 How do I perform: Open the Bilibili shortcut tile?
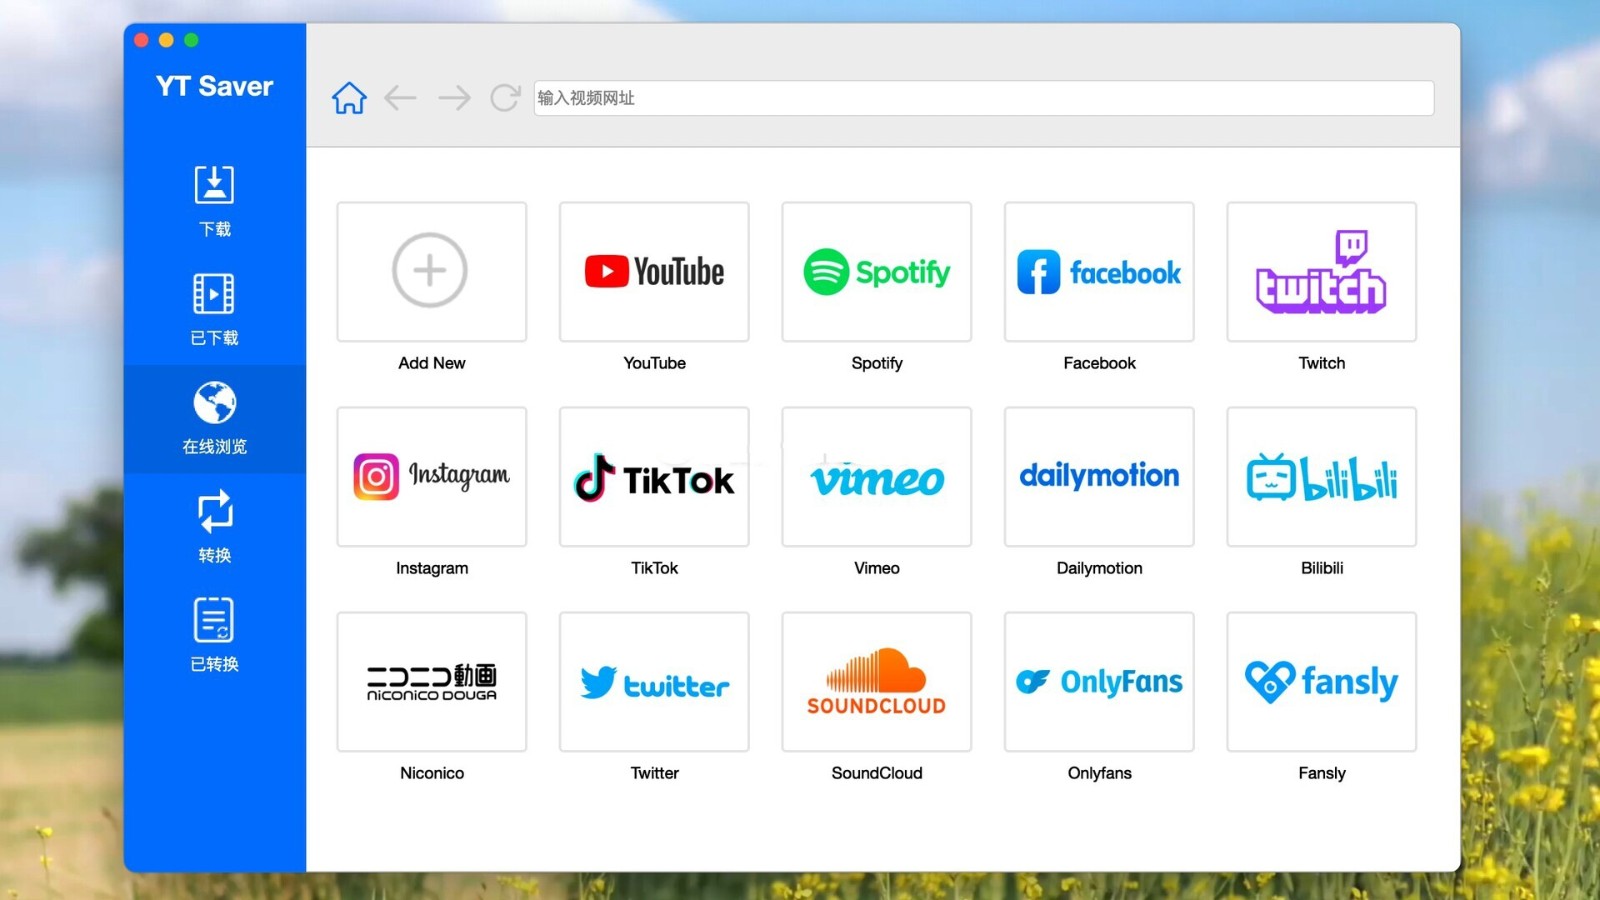point(1322,477)
